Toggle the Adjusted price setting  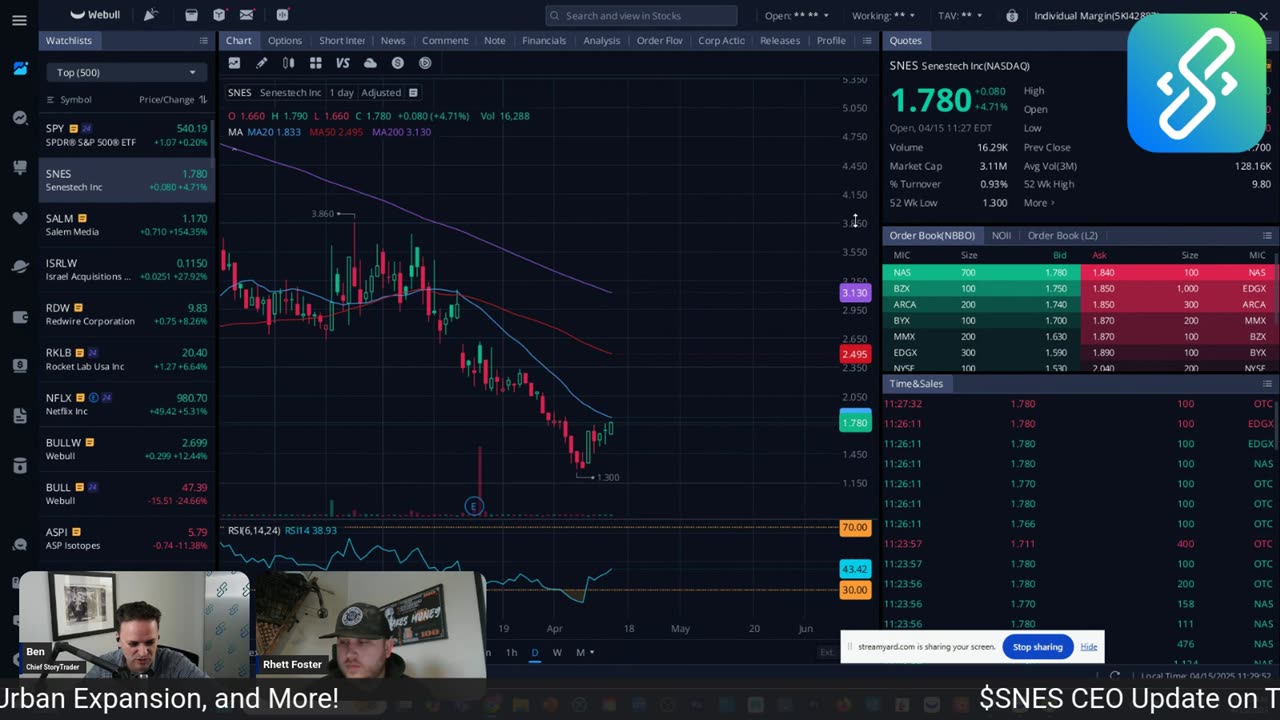381,92
